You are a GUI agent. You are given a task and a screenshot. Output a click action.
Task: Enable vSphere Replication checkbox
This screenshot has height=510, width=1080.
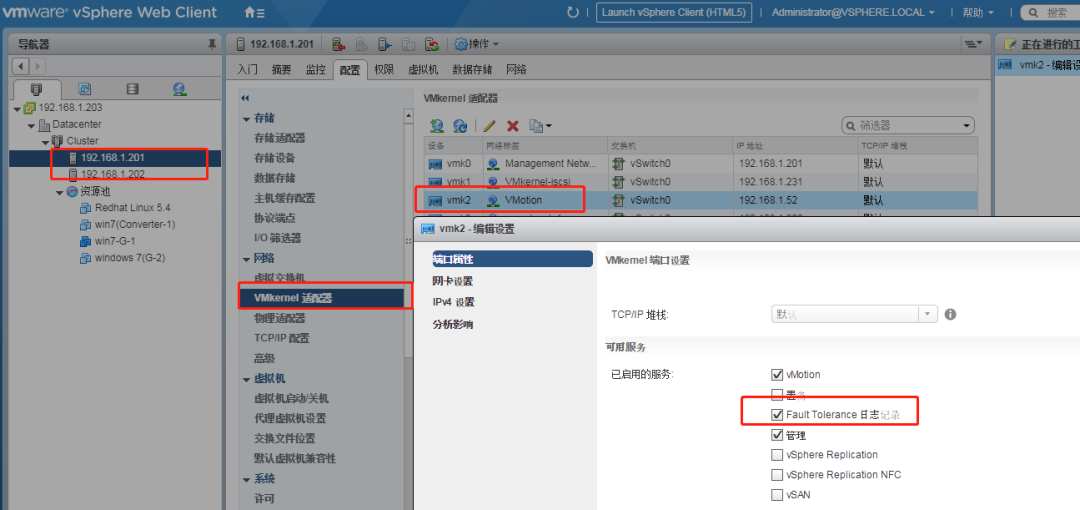(777, 455)
